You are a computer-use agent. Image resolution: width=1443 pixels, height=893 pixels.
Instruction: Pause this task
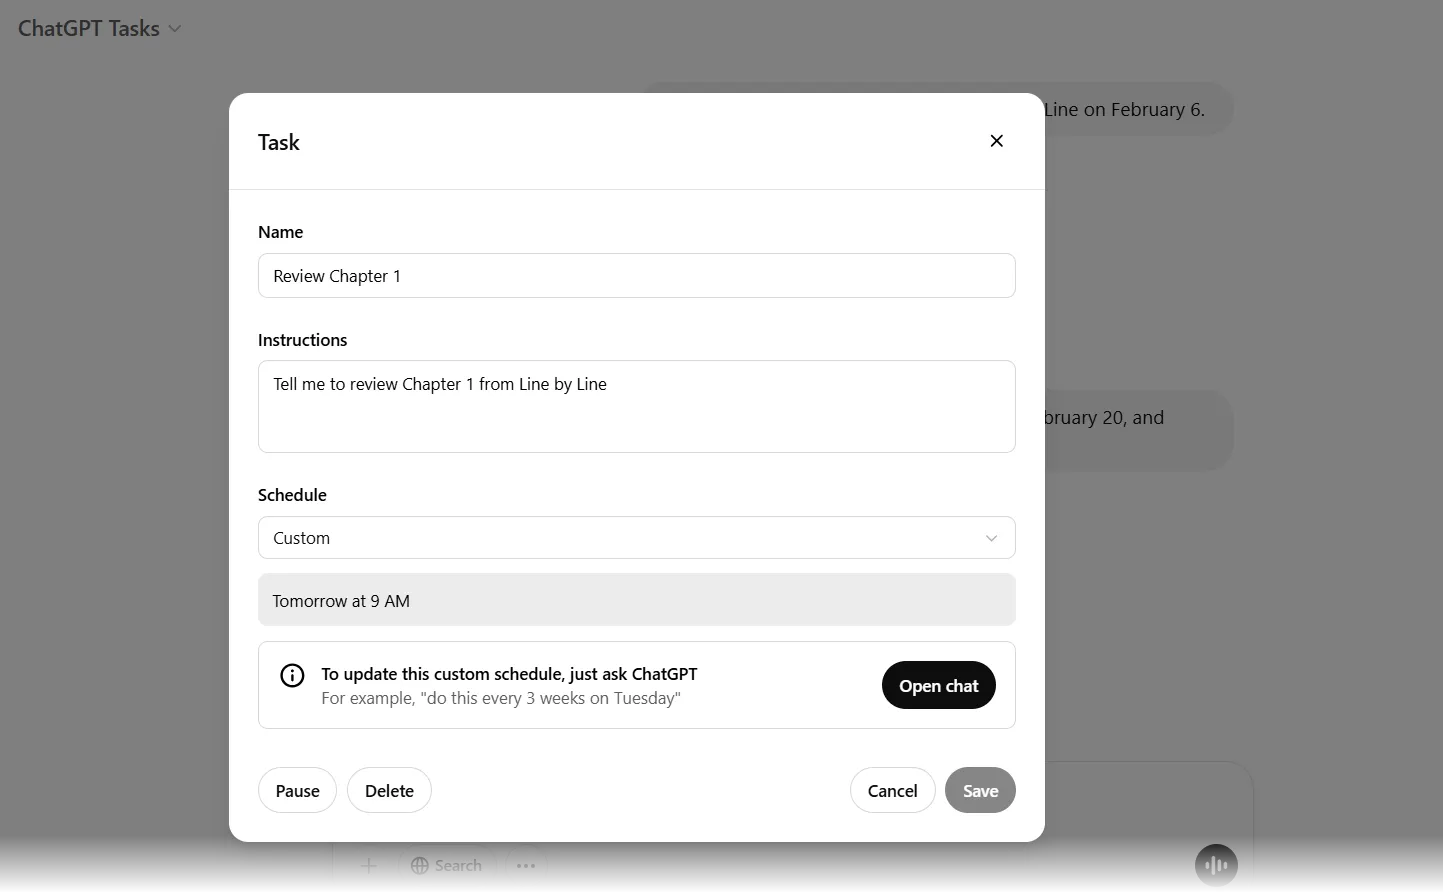[297, 791]
